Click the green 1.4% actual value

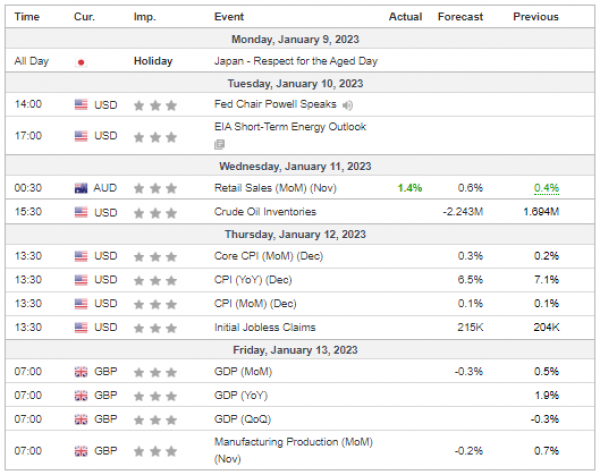click(408, 187)
